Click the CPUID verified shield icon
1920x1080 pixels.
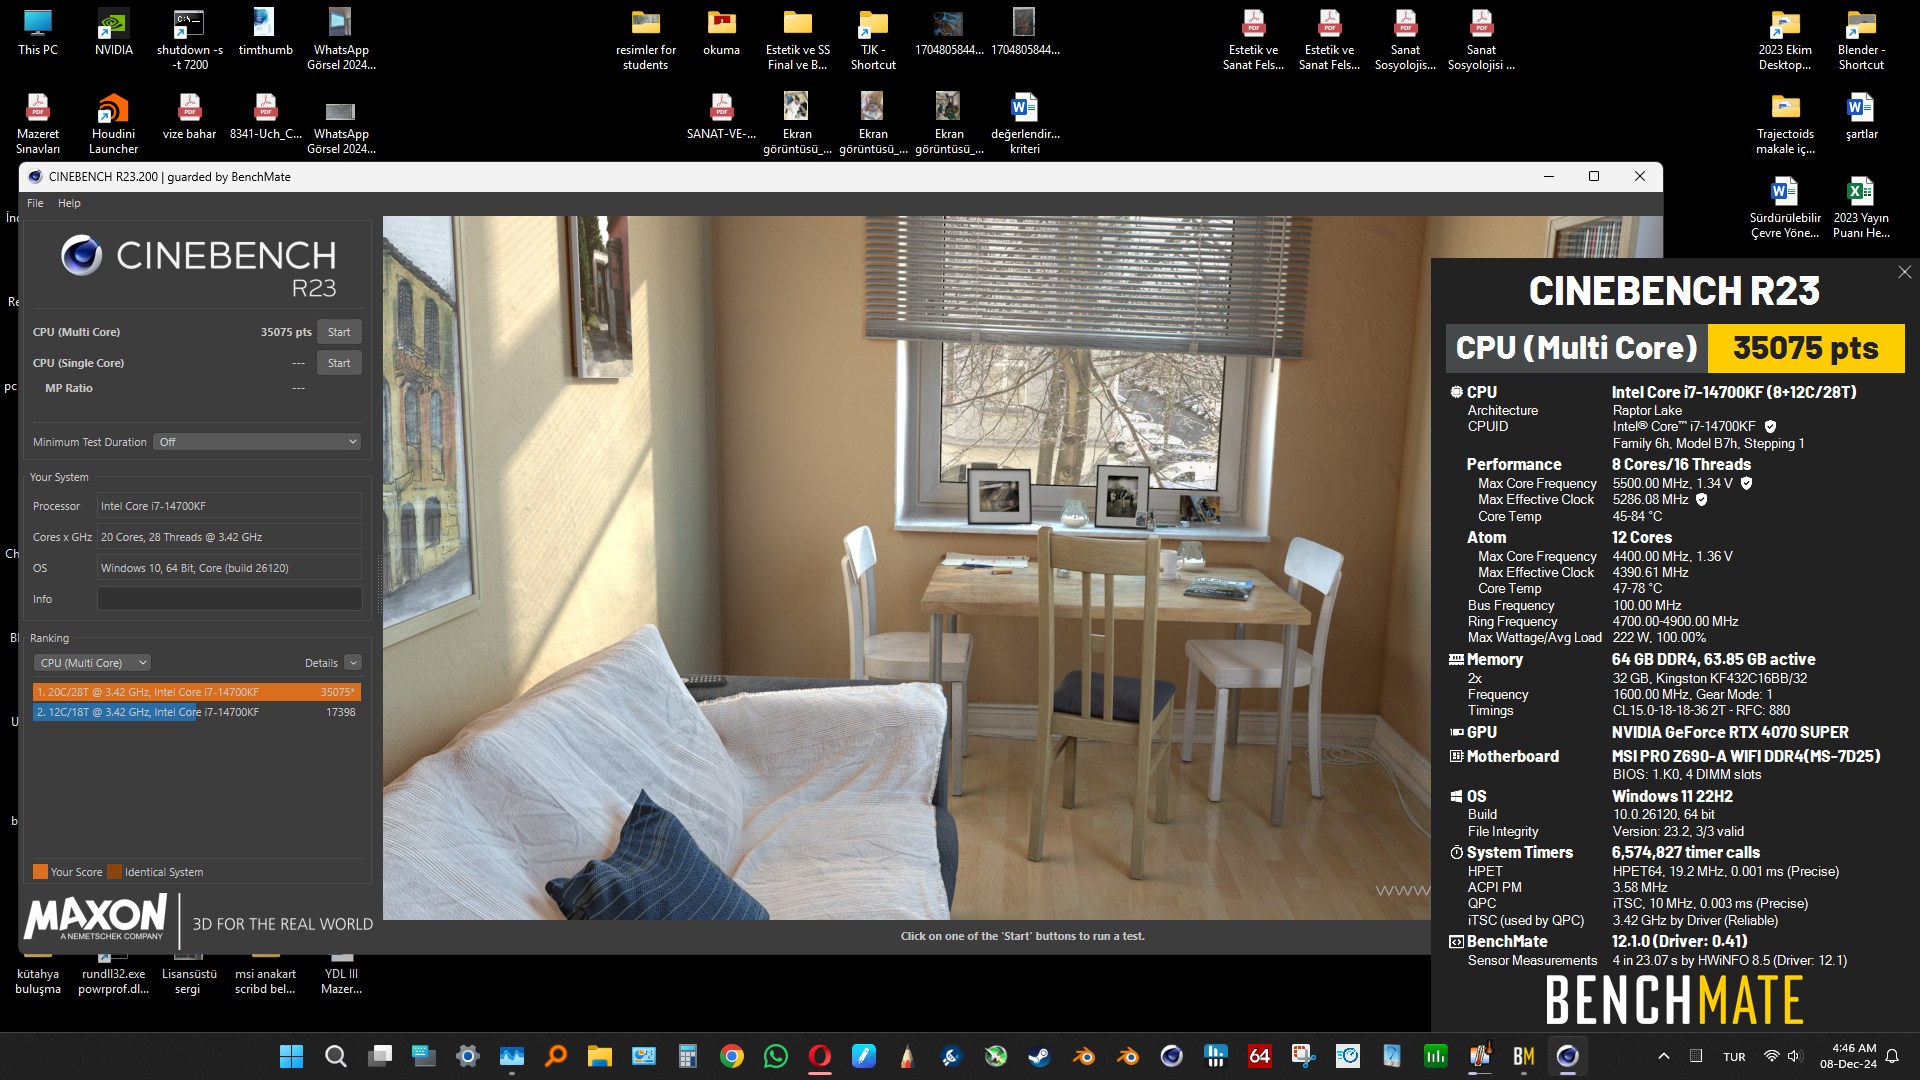(x=1770, y=427)
